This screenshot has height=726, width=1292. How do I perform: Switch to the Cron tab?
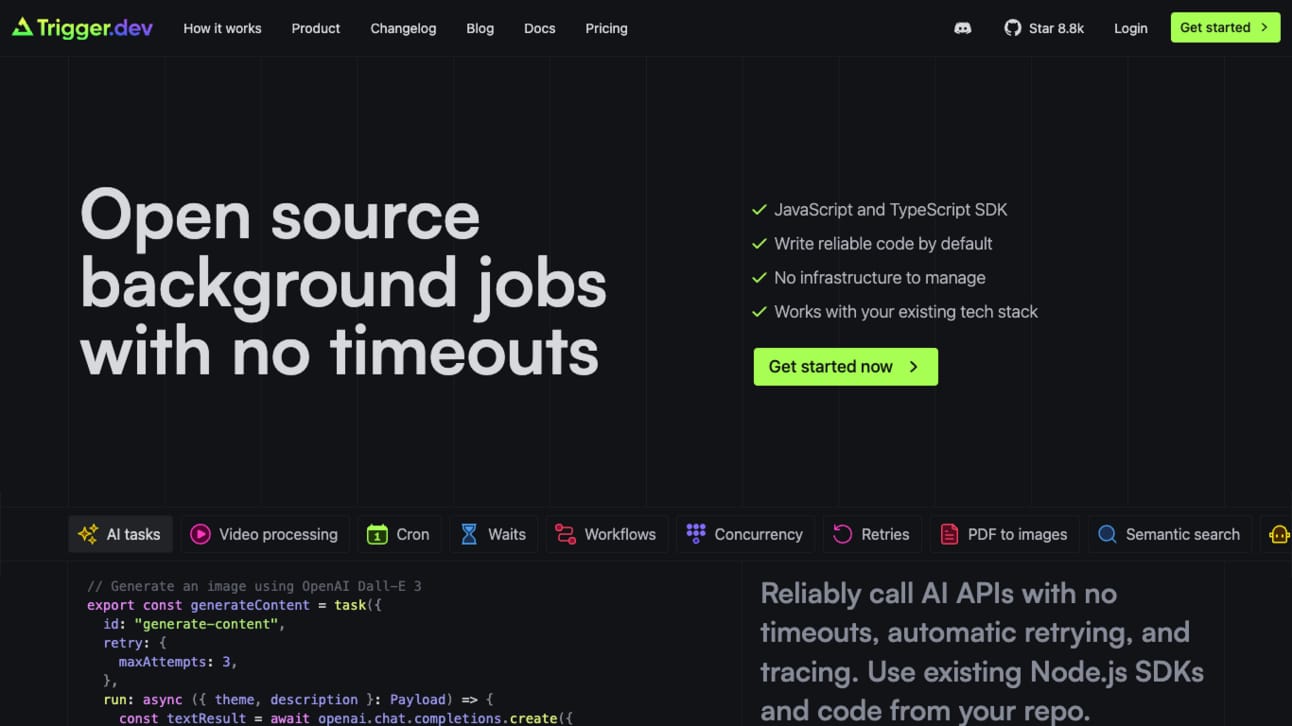[x=400, y=534]
